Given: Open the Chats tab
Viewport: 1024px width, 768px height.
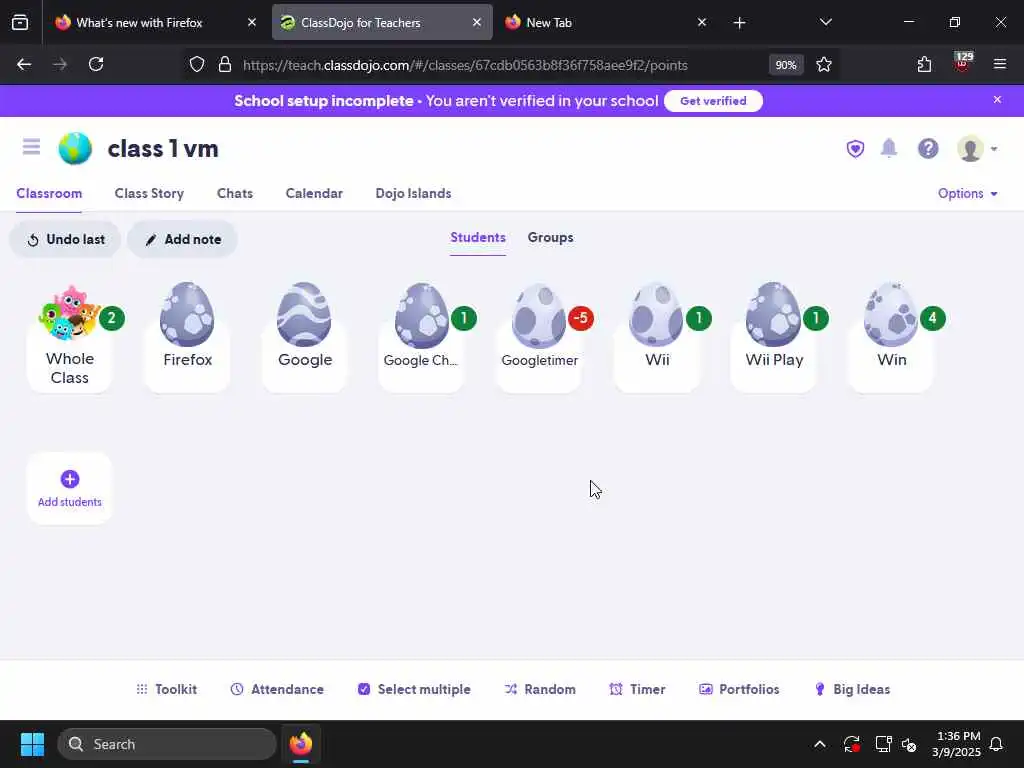Looking at the screenshot, I should point(234,193).
